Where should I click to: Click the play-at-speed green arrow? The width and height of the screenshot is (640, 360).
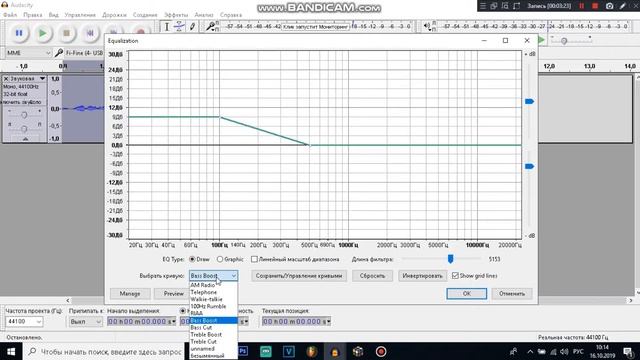tap(541, 40)
